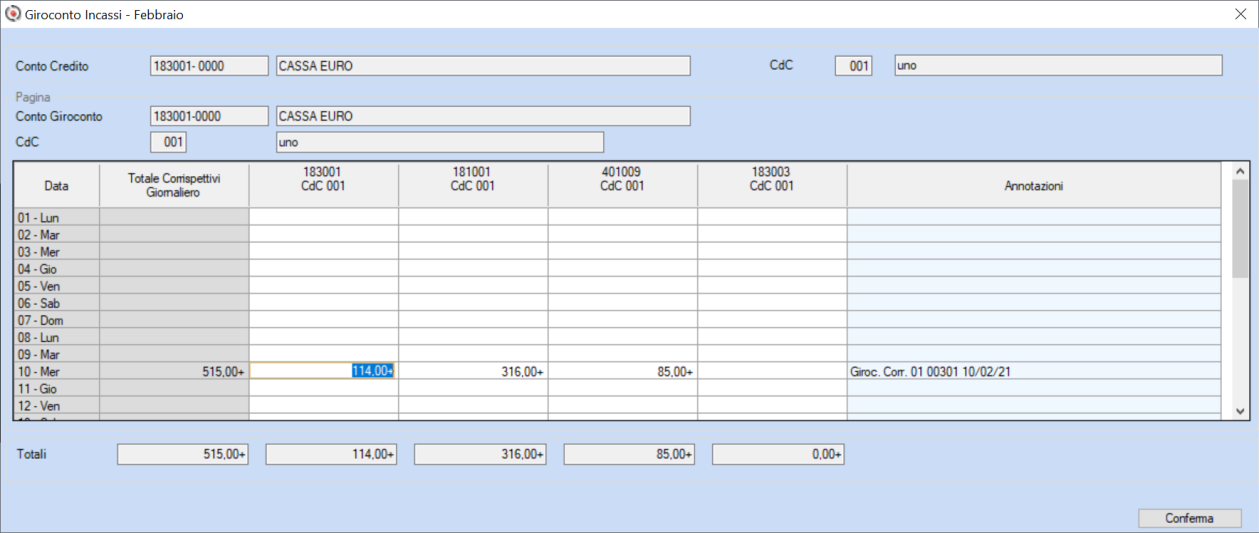Screen dimensions: 1259x533
Task: Click the top CdC description field uno
Action: click(x=1058, y=66)
